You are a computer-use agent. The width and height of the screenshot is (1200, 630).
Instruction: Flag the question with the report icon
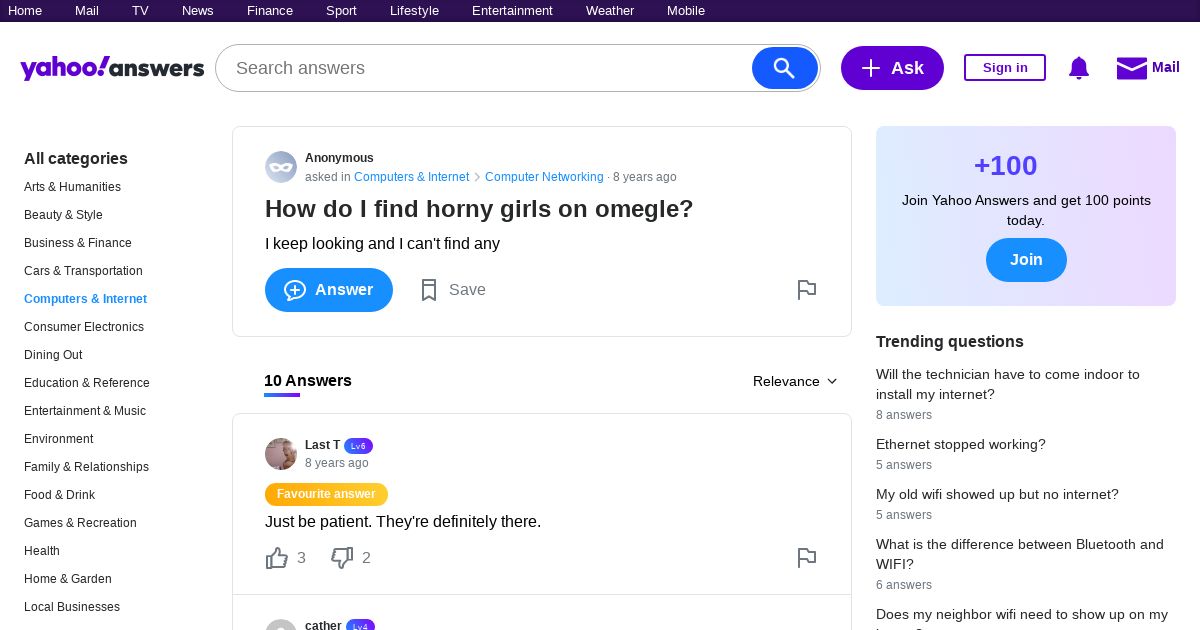click(x=807, y=290)
